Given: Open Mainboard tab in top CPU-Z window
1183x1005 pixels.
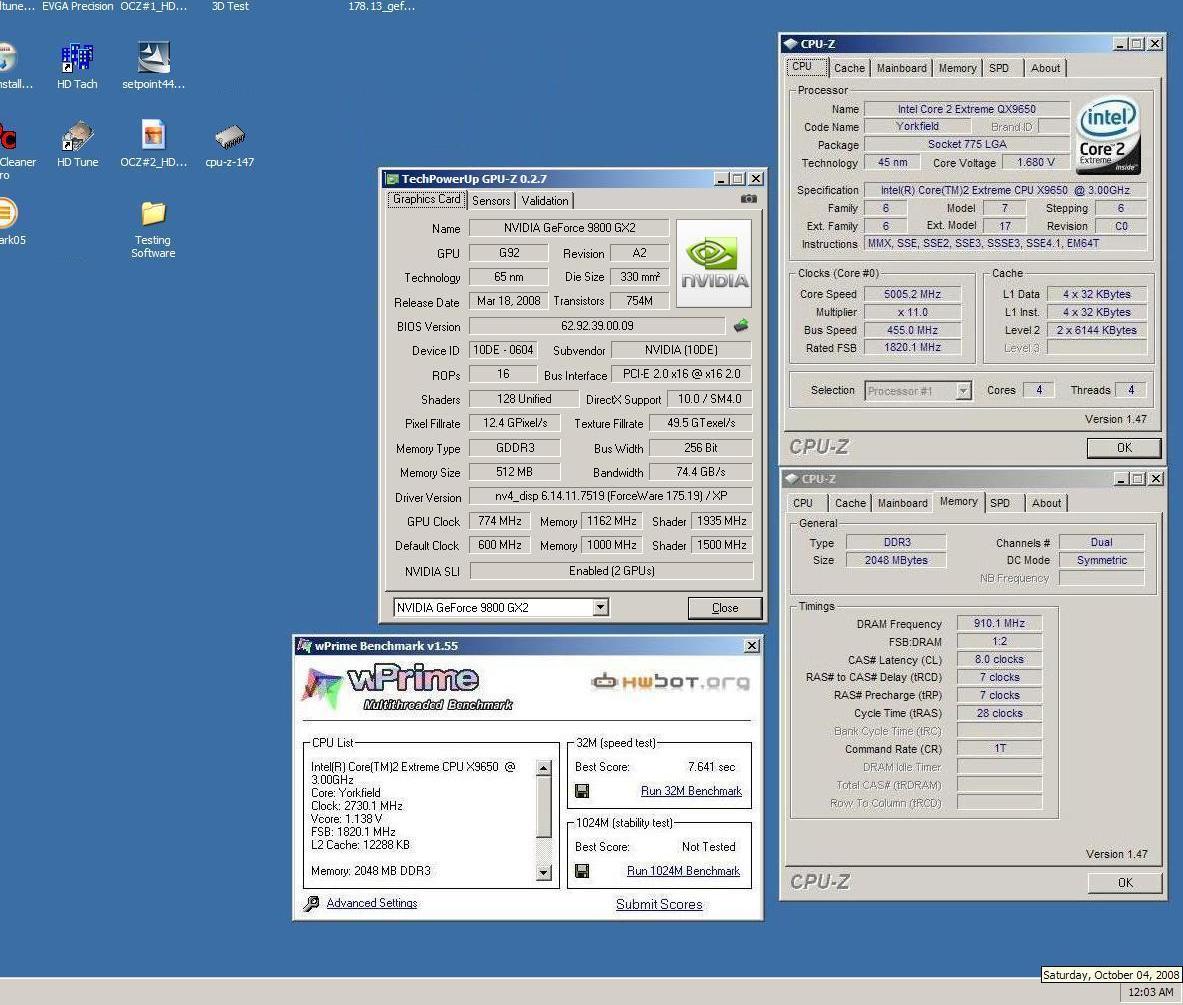Looking at the screenshot, I should coord(902,68).
